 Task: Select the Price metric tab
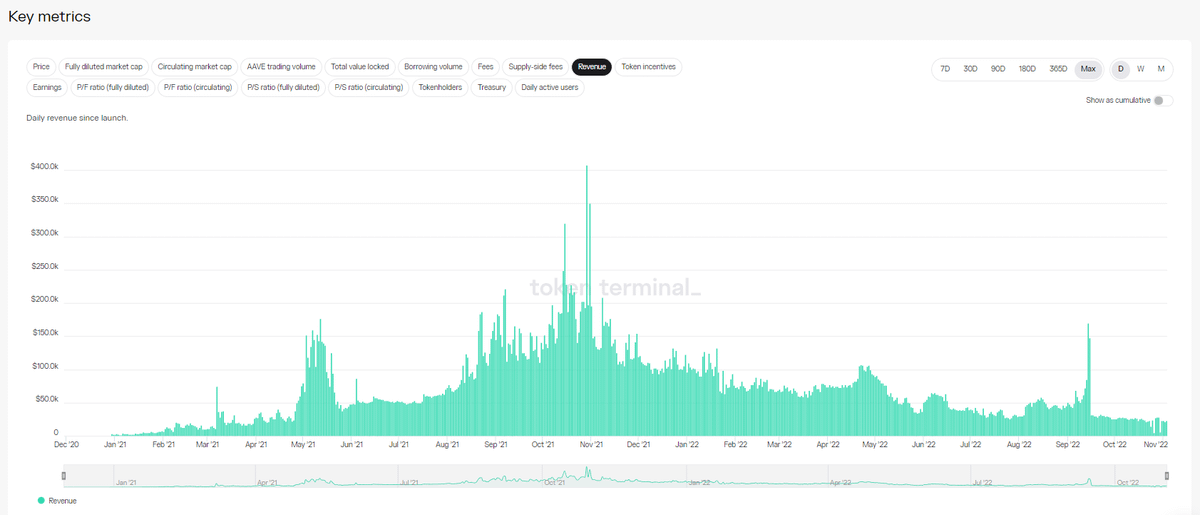pyautogui.click(x=41, y=67)
